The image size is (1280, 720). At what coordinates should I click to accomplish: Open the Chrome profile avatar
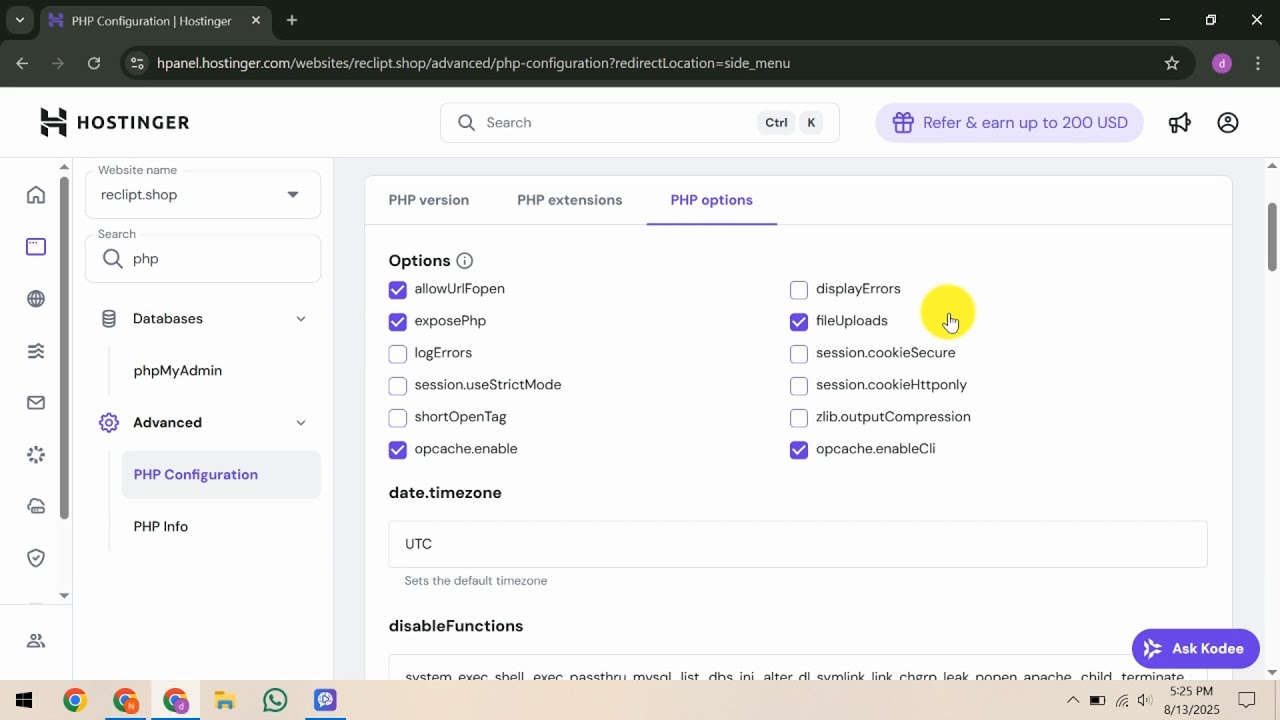click(x=1222, y=63)
